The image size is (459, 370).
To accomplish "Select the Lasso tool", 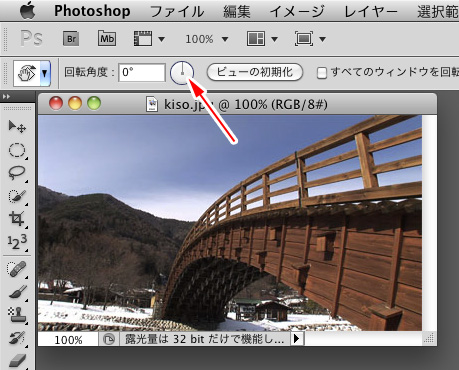I will pos(17,173).
